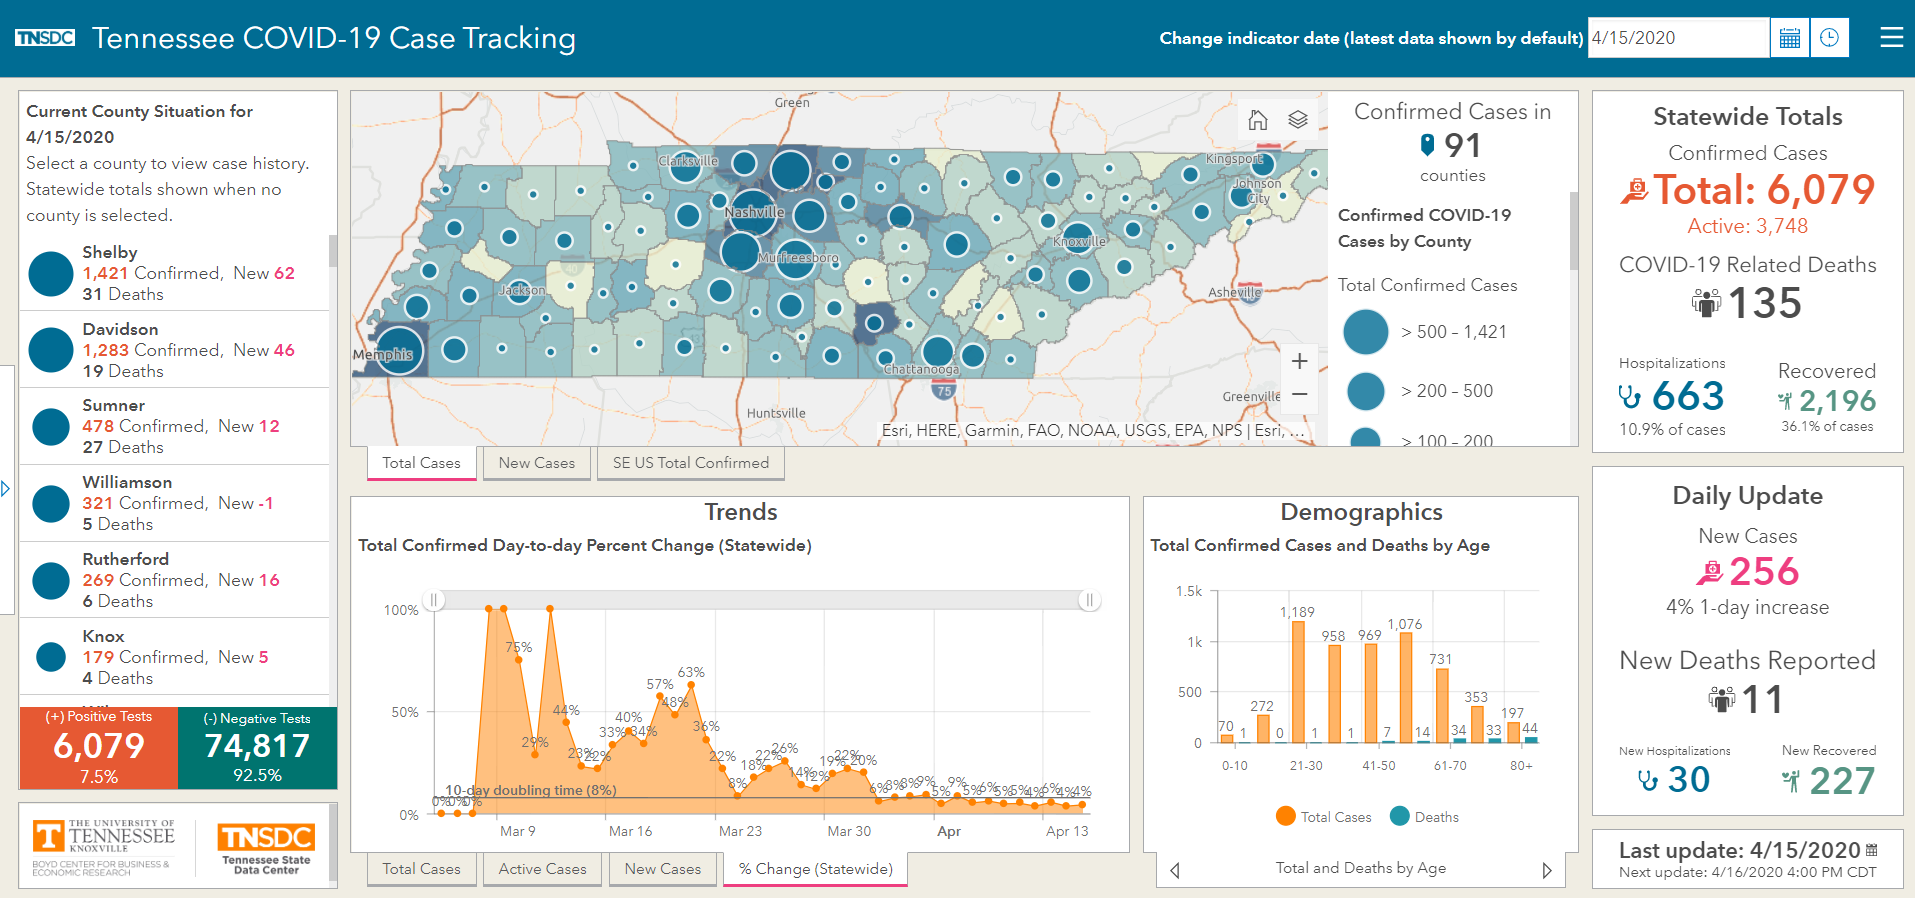Toggle Deaths series in demographics legend
The height and width of the screenshot is (898, 1915).
point(1424,817)
